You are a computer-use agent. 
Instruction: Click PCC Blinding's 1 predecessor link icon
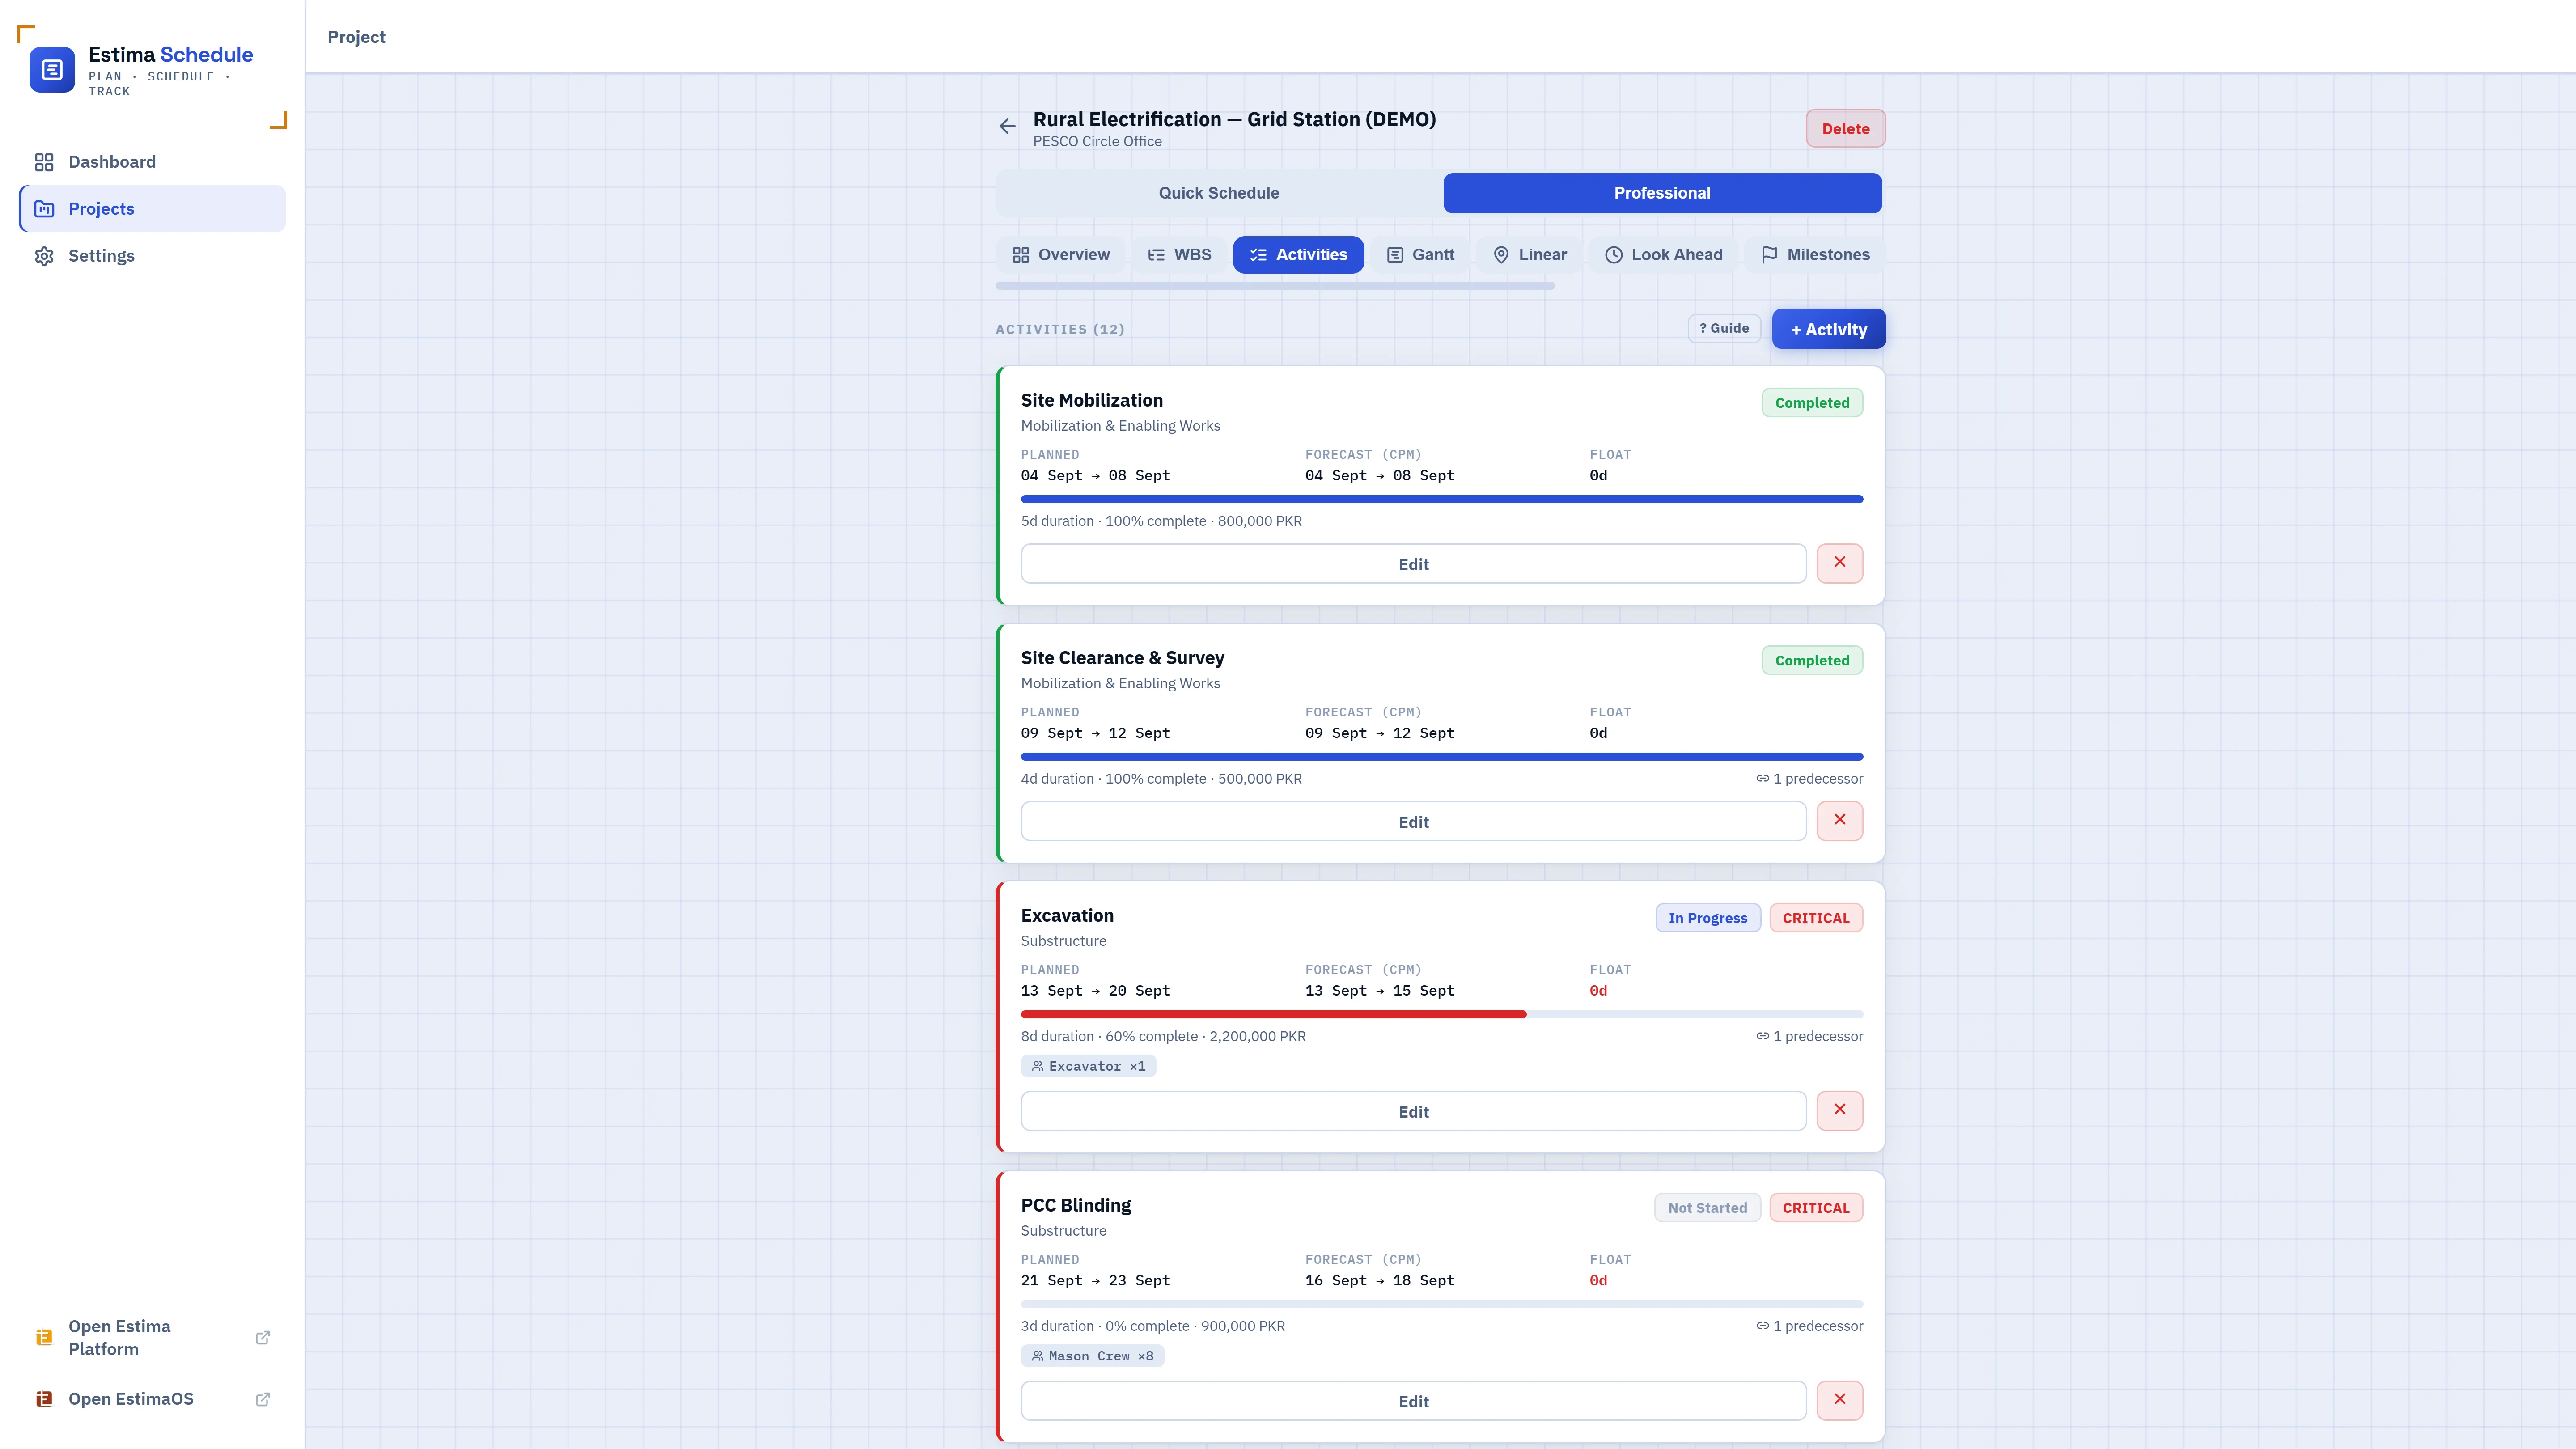(x=1762, y=1326)
